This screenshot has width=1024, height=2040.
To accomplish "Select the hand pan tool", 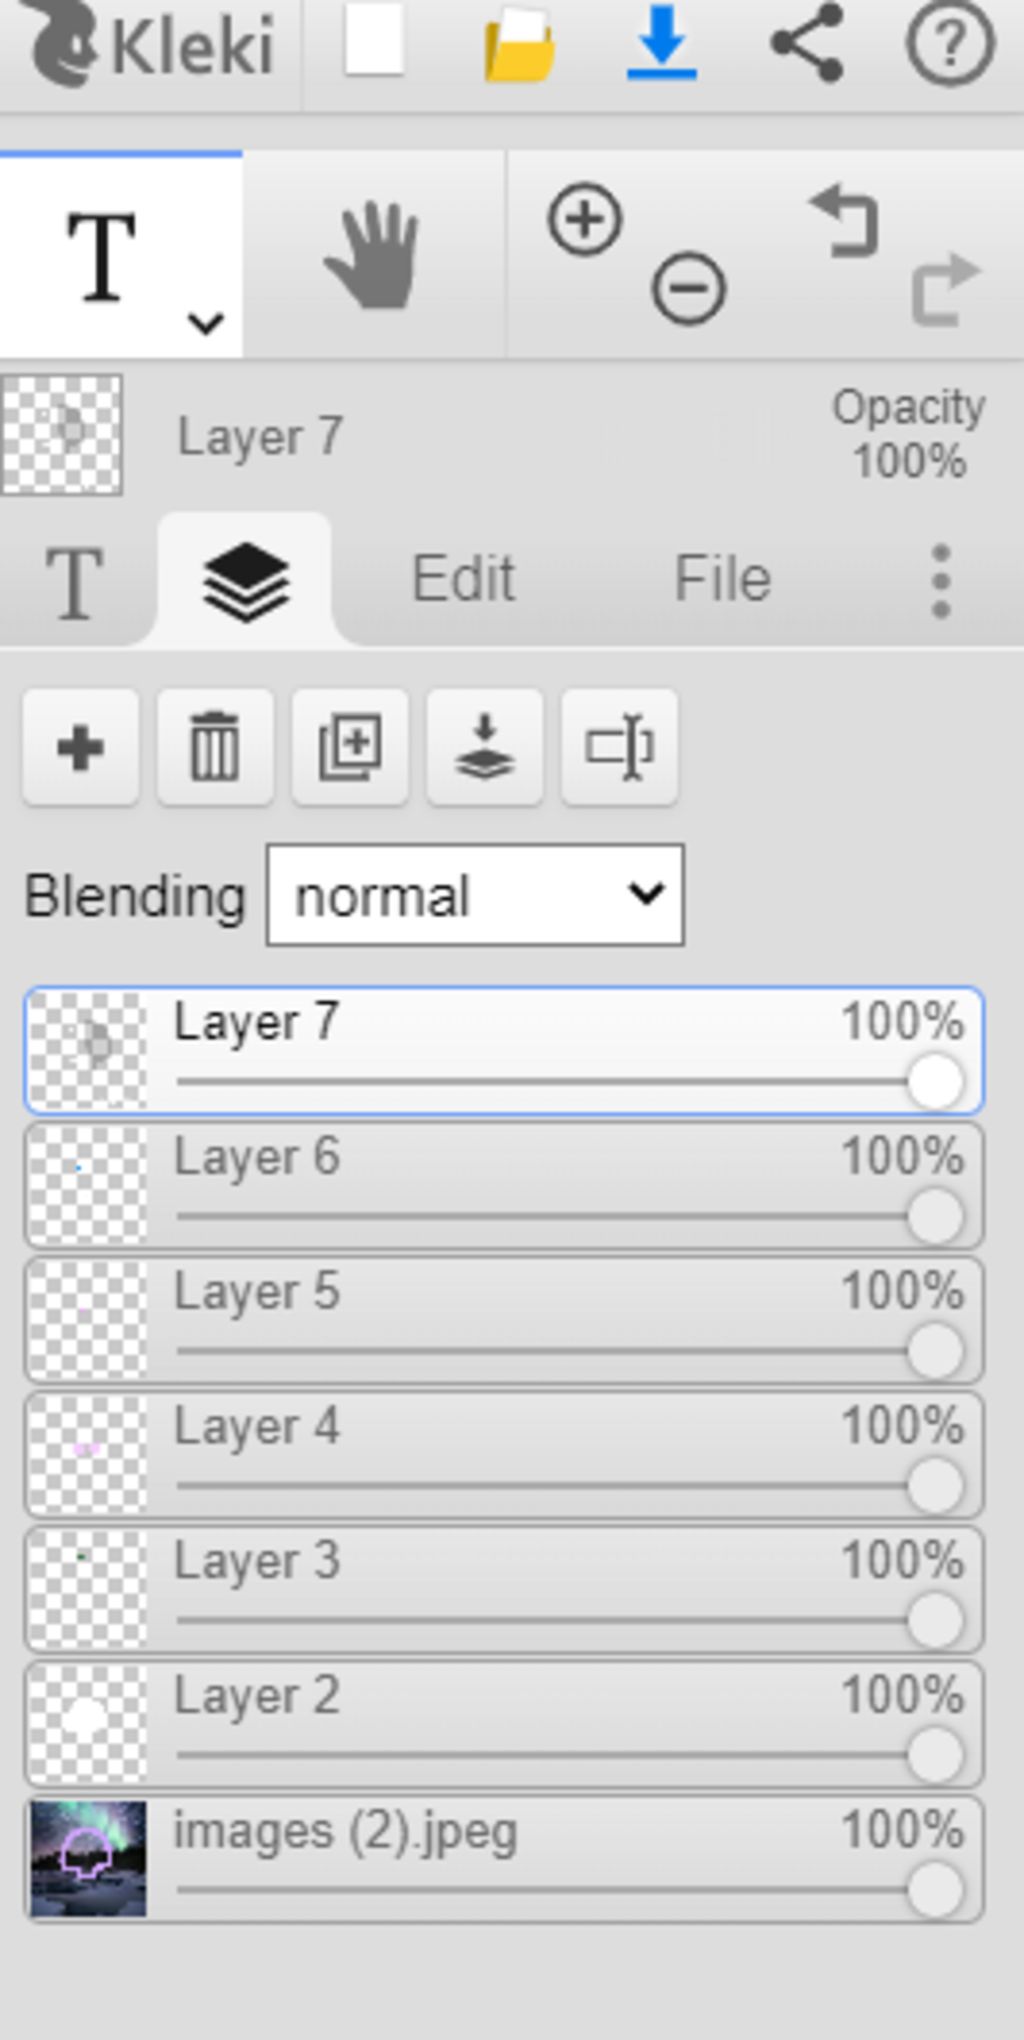I will [x=372, y=255].
